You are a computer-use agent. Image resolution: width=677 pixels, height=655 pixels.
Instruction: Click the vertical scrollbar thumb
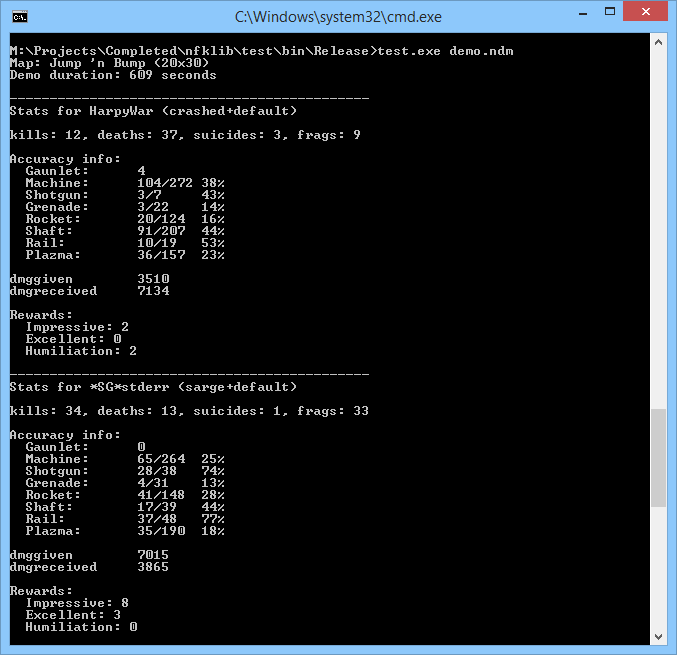coord(658,458)
